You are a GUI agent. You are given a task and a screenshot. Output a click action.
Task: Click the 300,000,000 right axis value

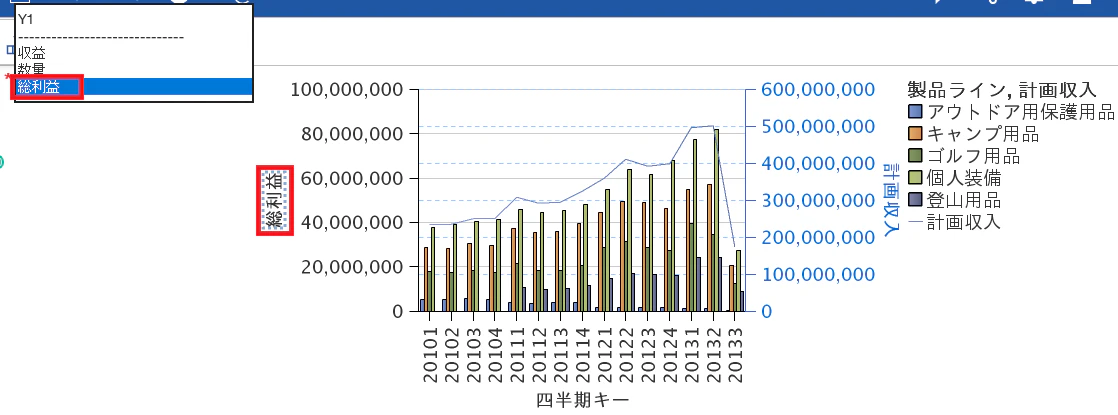pos(817,200)
